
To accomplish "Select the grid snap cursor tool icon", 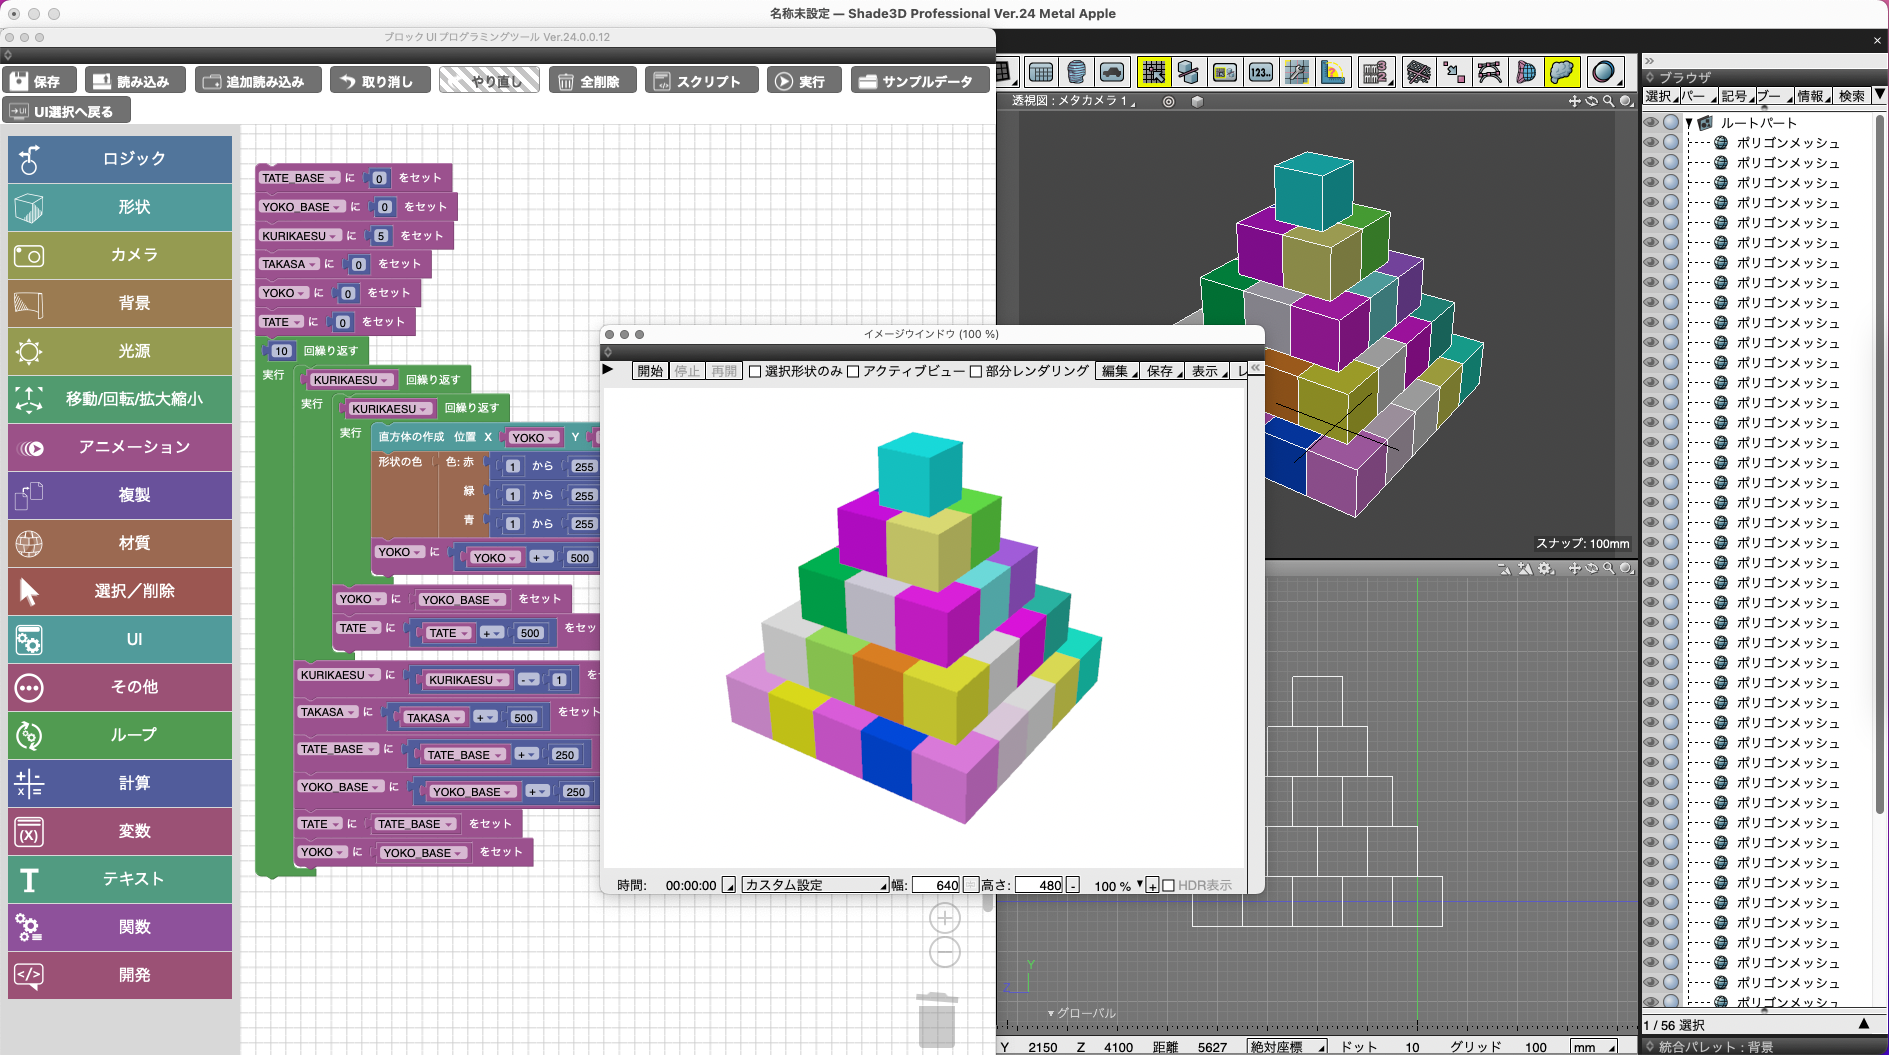I will pos(1153,72).
